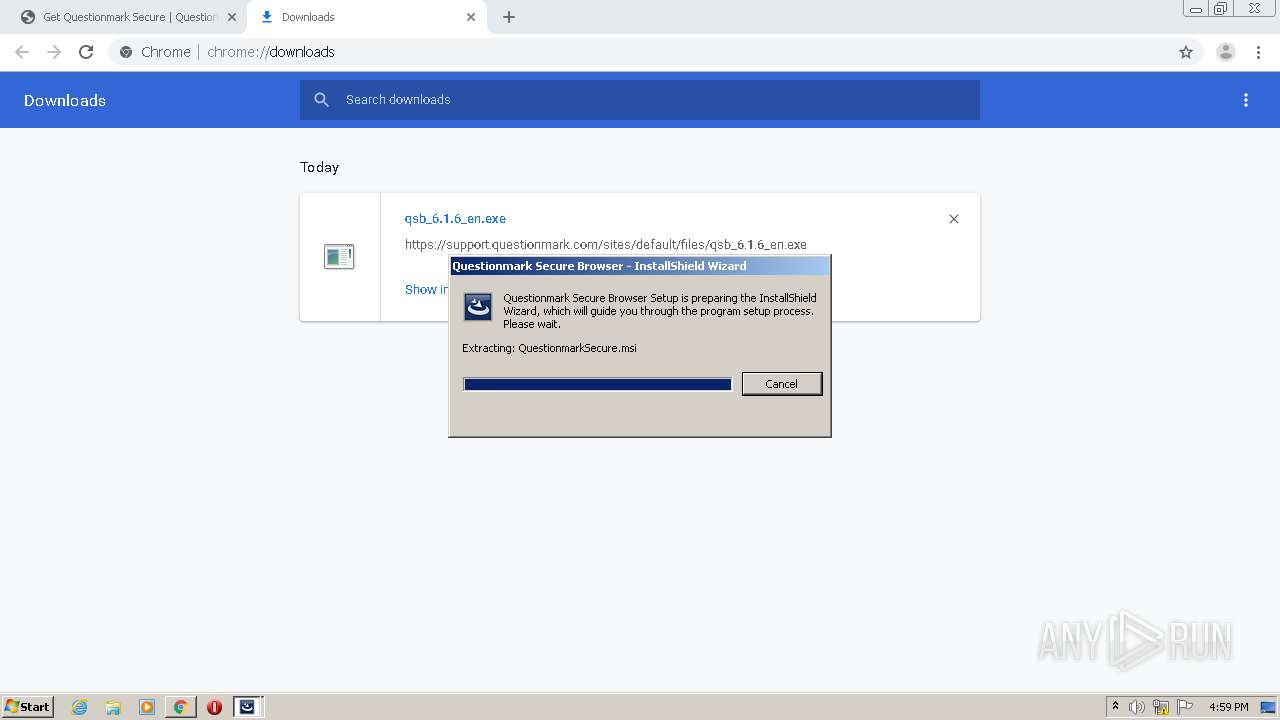1280x720 pixels.
Task: Open Windows Explorer from the taskbar
Action: point(113,707)
